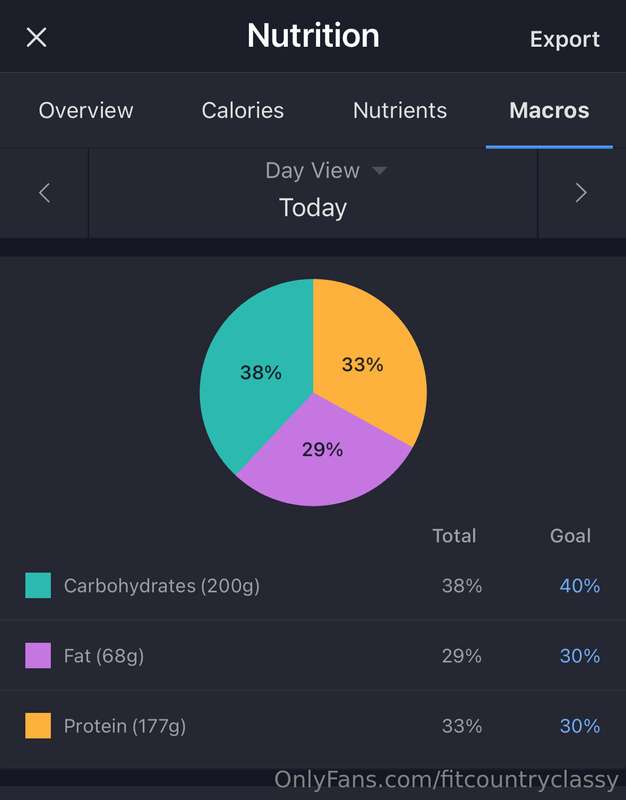
Task: Tap the Today date label
Action: coord(313,208)
